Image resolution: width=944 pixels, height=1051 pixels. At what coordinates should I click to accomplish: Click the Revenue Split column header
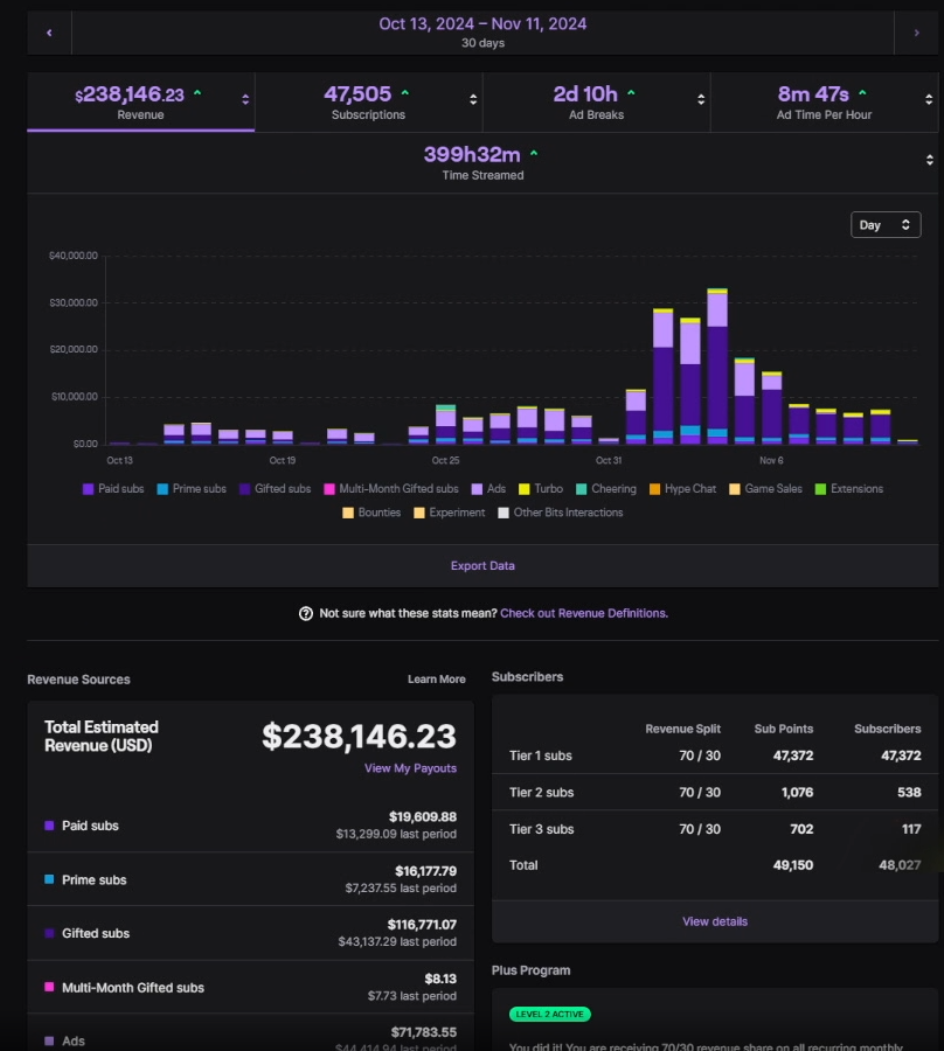[x=683, y=729]
